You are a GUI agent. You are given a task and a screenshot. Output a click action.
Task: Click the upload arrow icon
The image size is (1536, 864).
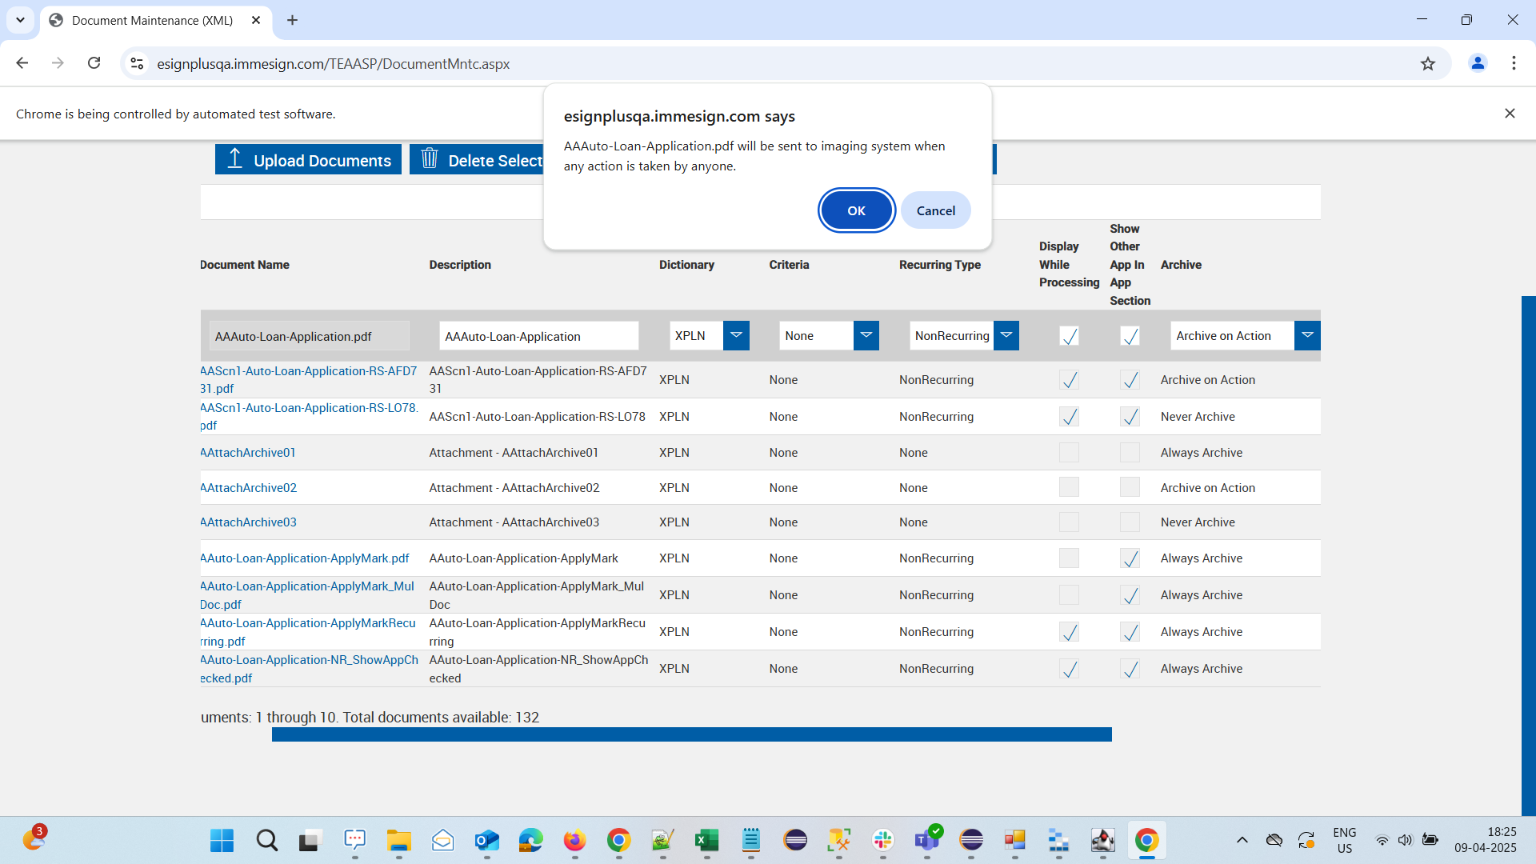[235, 159]
